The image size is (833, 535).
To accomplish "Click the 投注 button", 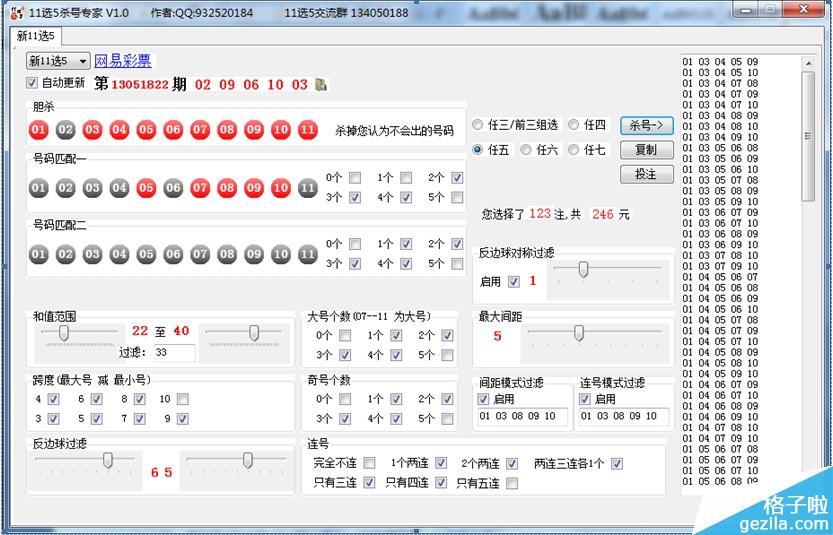I will 646,174.
